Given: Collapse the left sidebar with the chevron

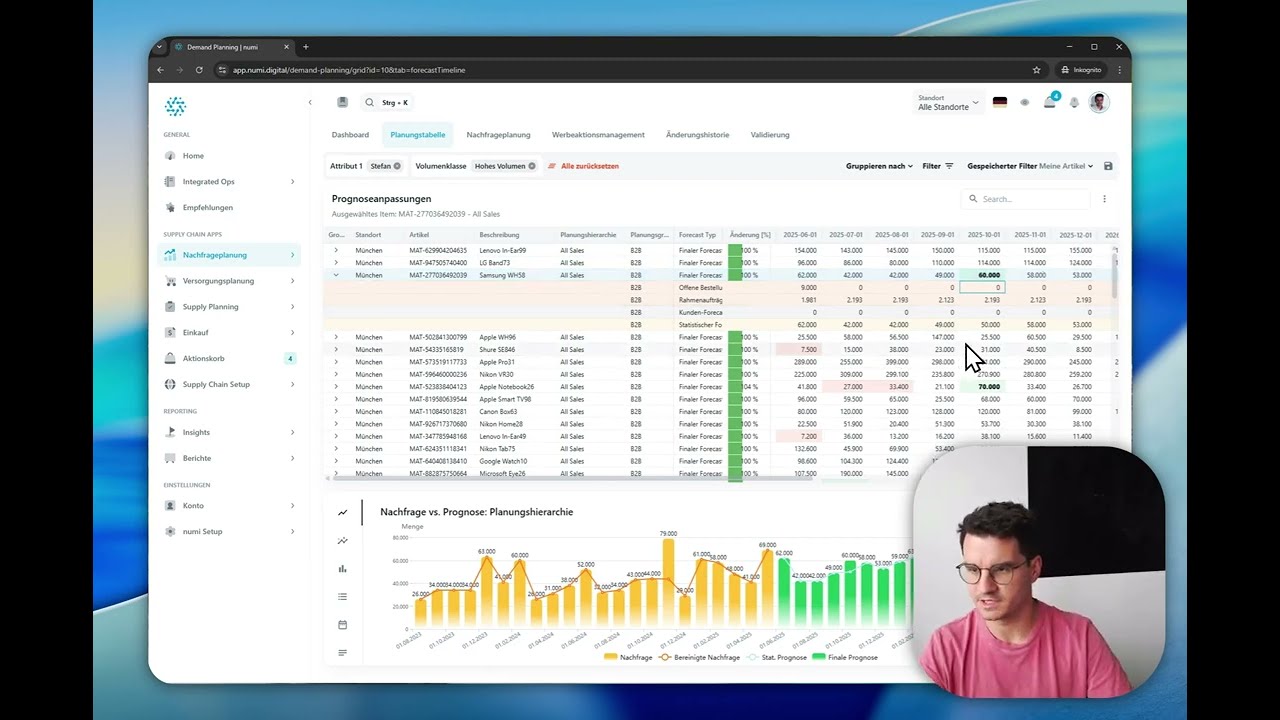Looking at the screenshot, I should click(x=310, y=102).
